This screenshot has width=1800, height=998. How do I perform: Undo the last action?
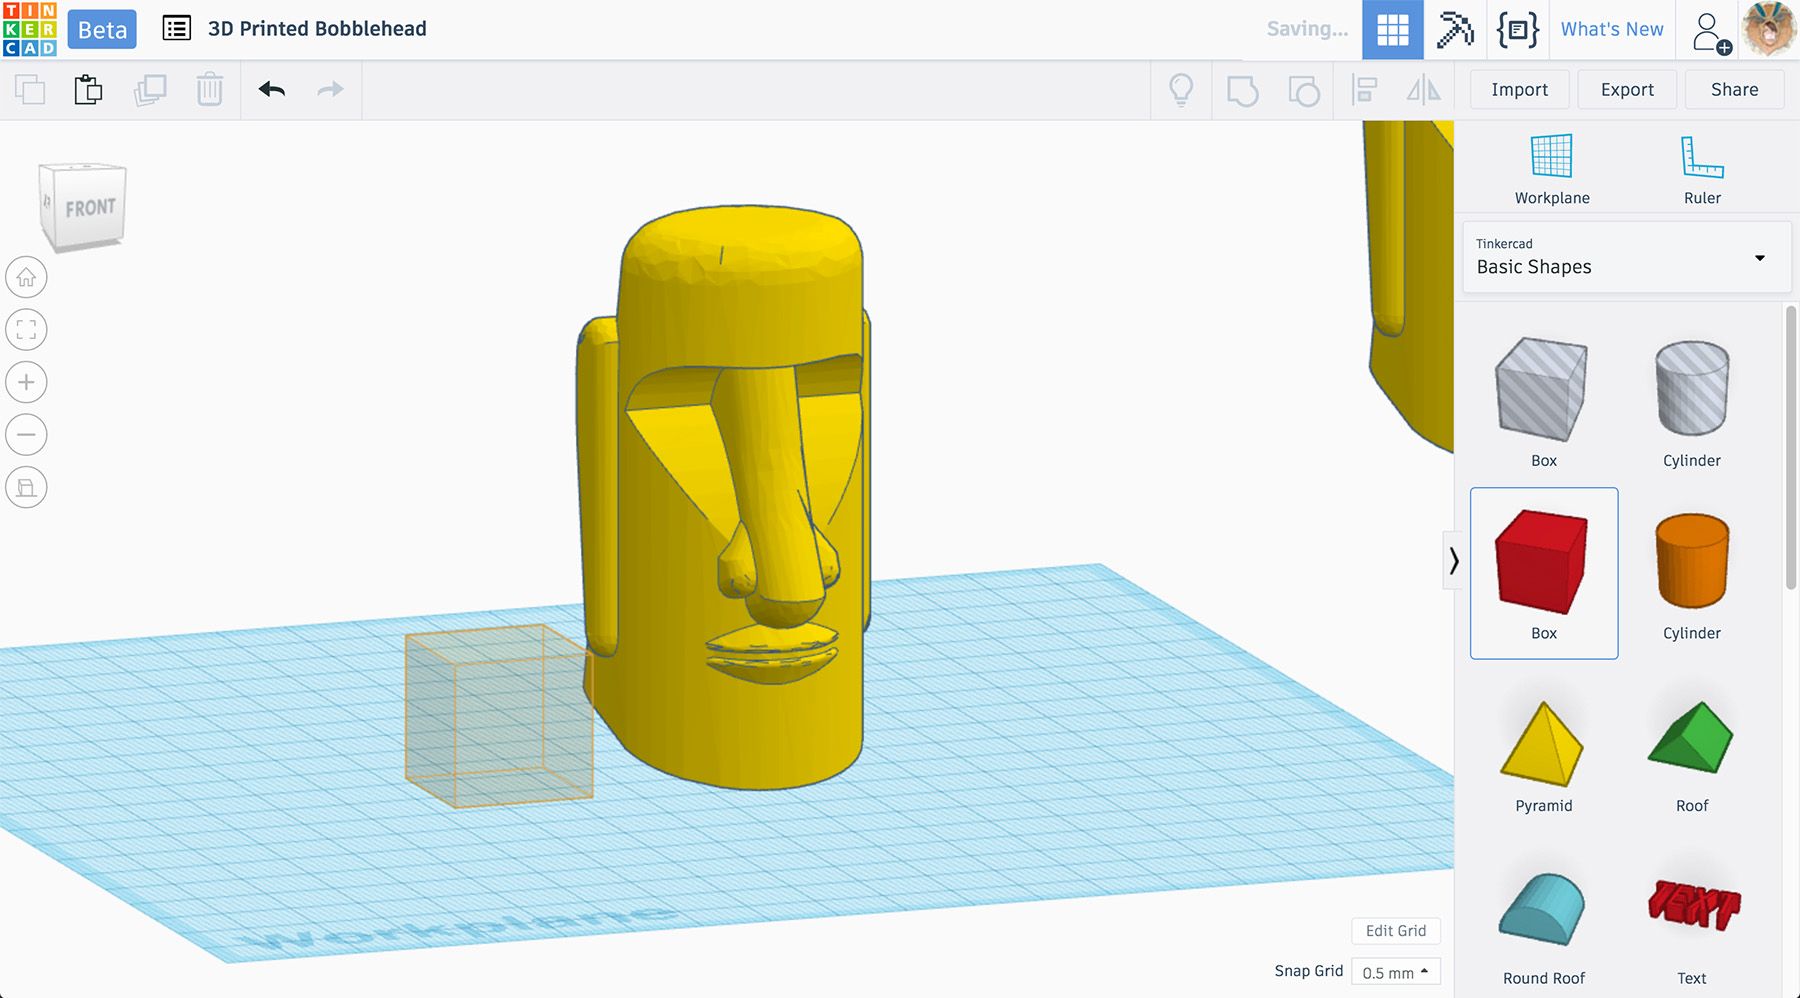tap(271, 89)
